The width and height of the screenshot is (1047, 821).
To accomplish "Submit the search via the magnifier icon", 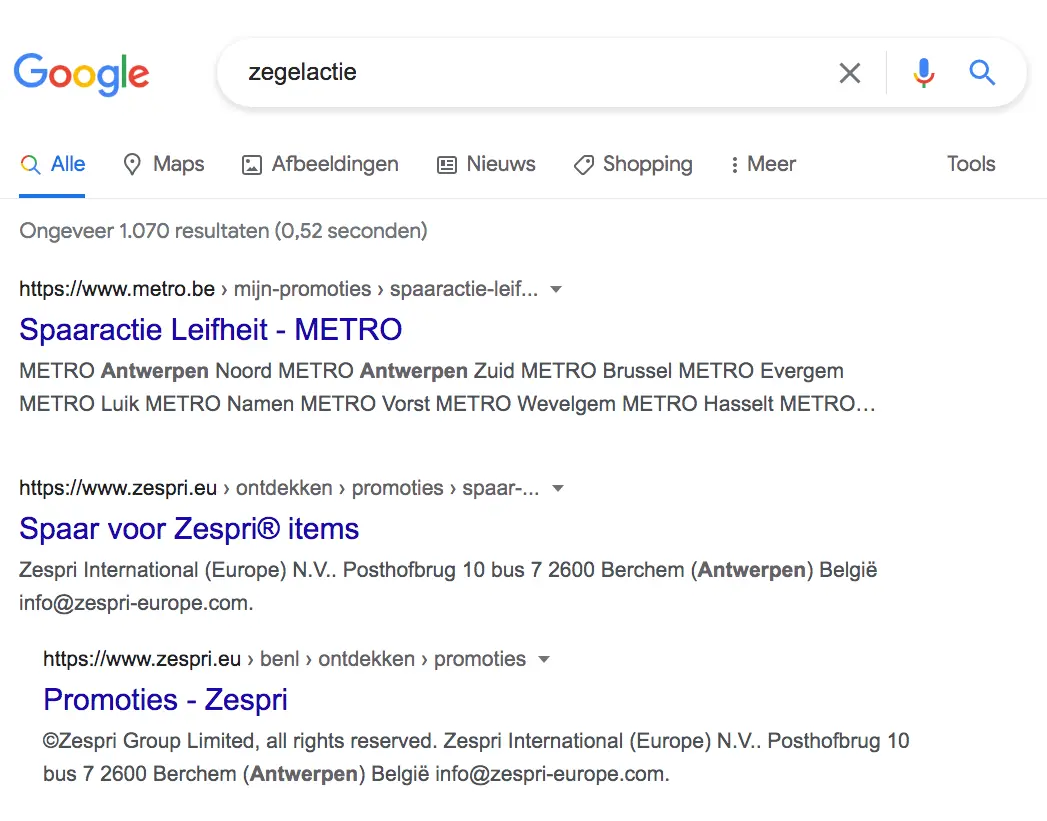I will pos(981,72).
